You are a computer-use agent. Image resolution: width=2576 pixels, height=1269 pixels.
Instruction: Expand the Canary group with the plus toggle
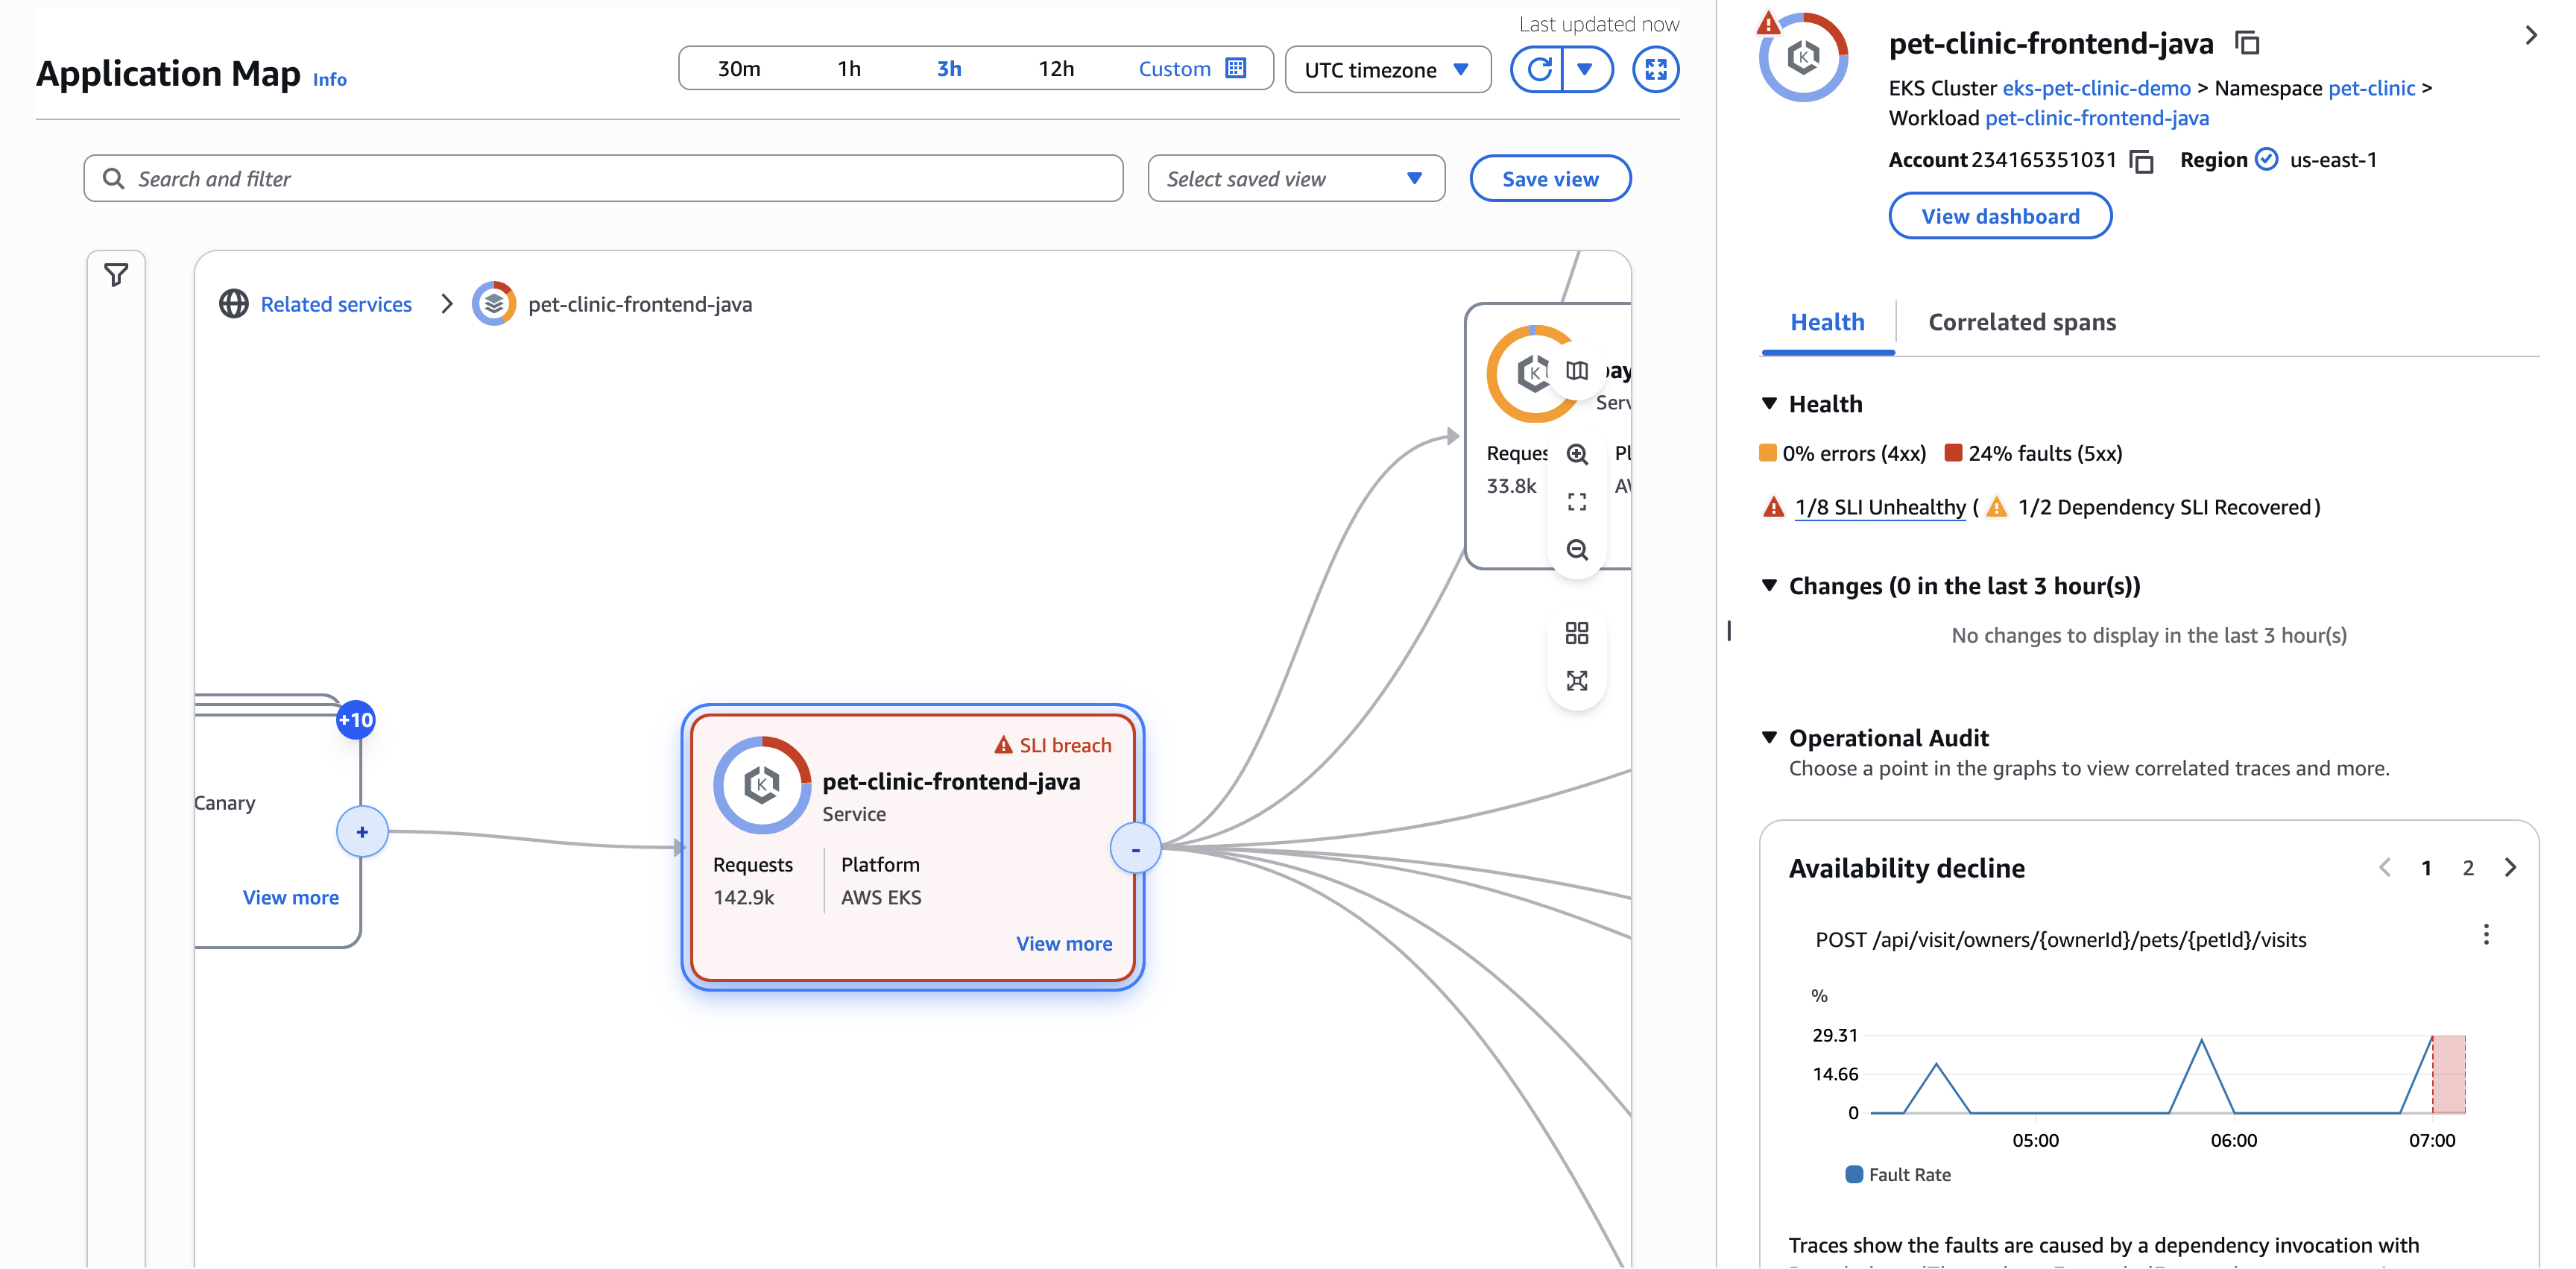362,831
